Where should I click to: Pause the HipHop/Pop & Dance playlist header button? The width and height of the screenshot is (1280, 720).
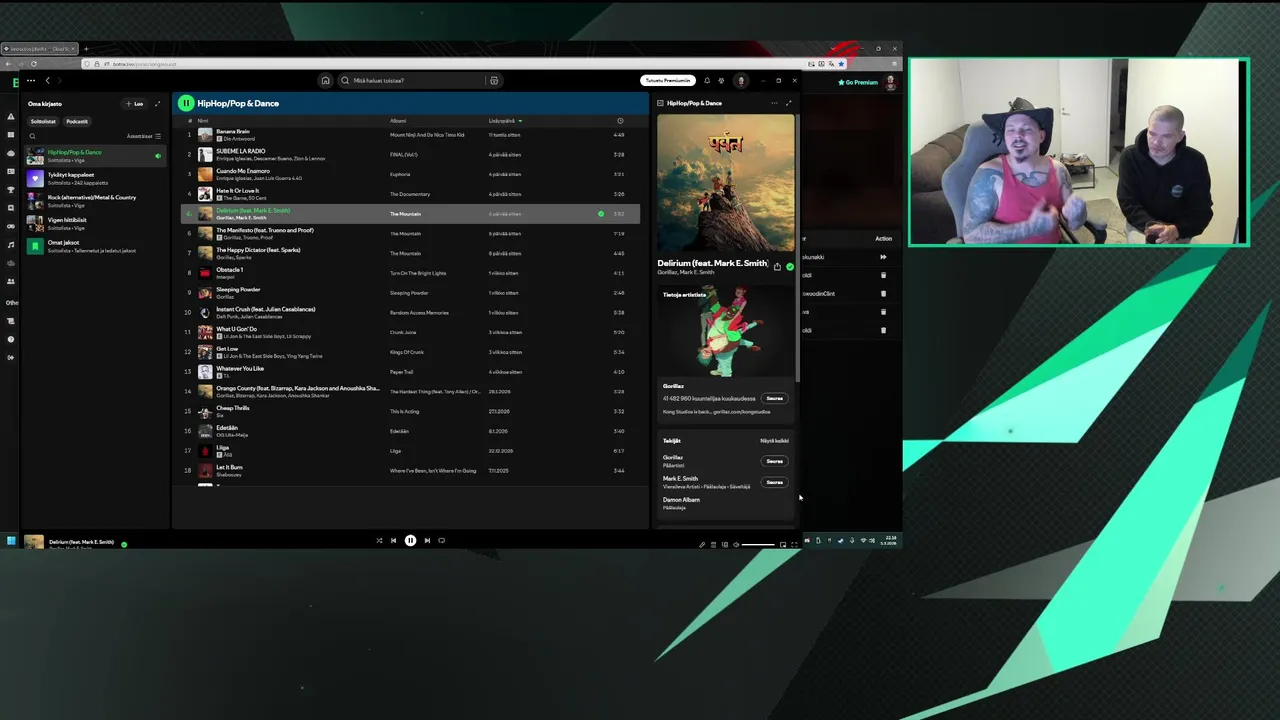click(x=186, y=103)
